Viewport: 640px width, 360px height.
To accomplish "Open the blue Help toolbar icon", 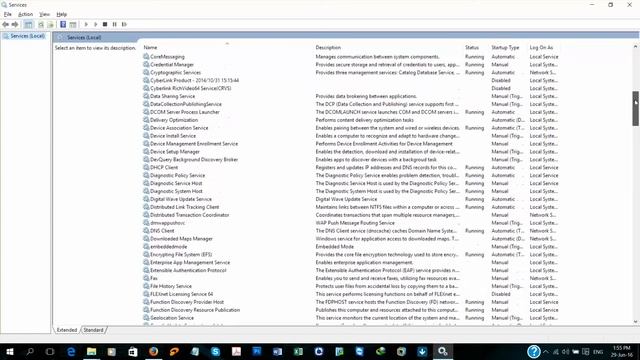I will (63, 24).
